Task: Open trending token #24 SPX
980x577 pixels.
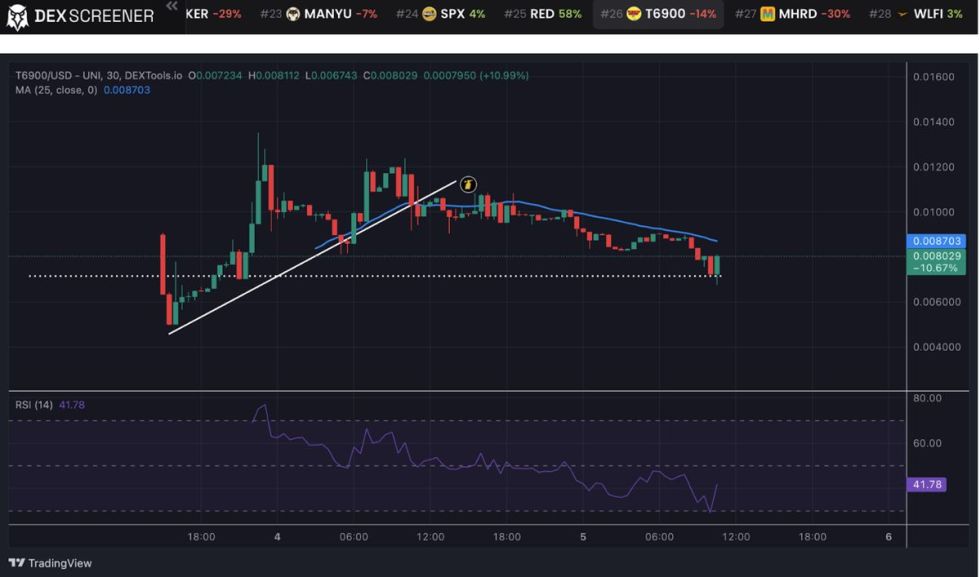Action: coord(441,14)
